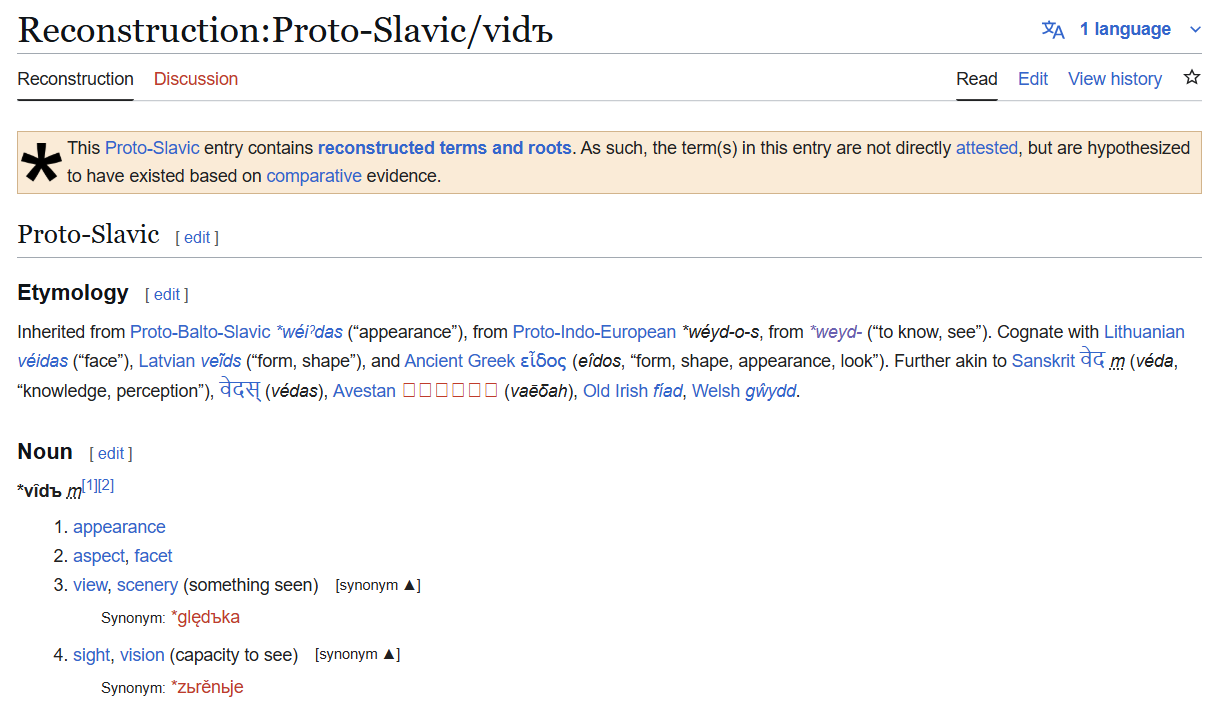The width and height of the screenshot is (1229, 716).
Task: Edit the Noun section
Action: click(x=111, y=453)
